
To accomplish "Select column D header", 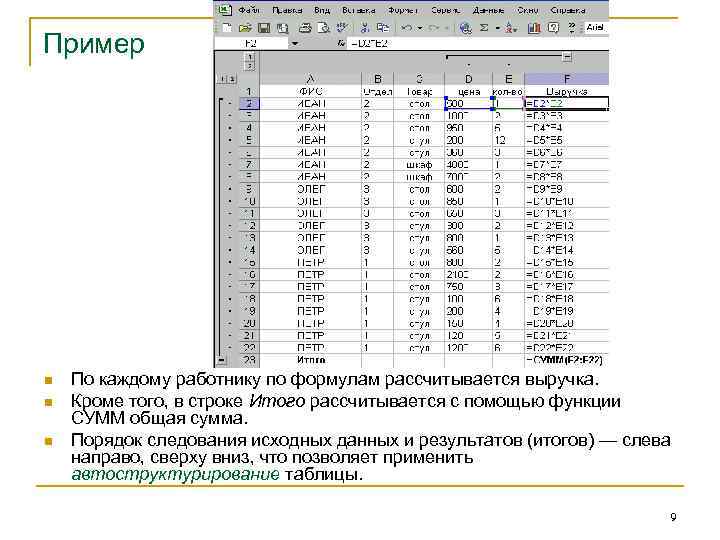I will [468, 79].
